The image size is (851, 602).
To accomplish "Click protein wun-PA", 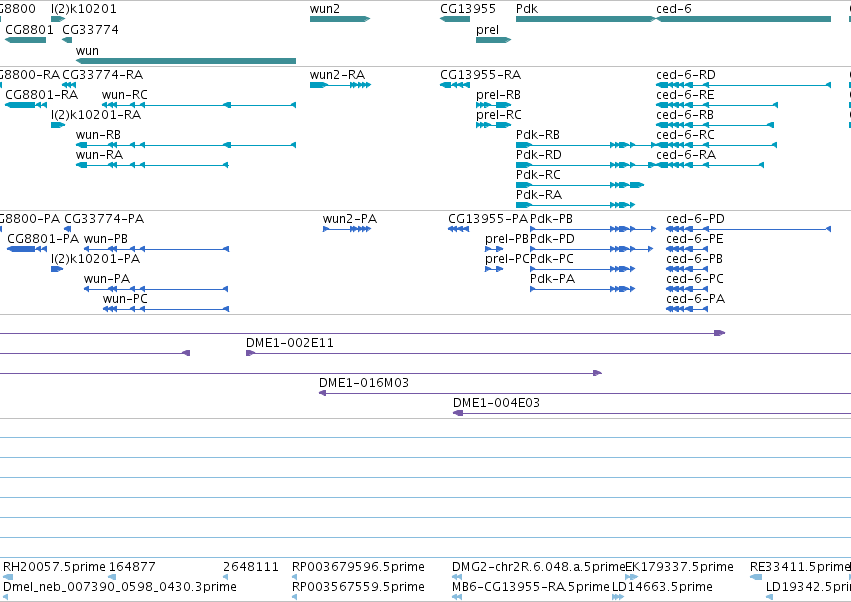I will tap(107, 279).
